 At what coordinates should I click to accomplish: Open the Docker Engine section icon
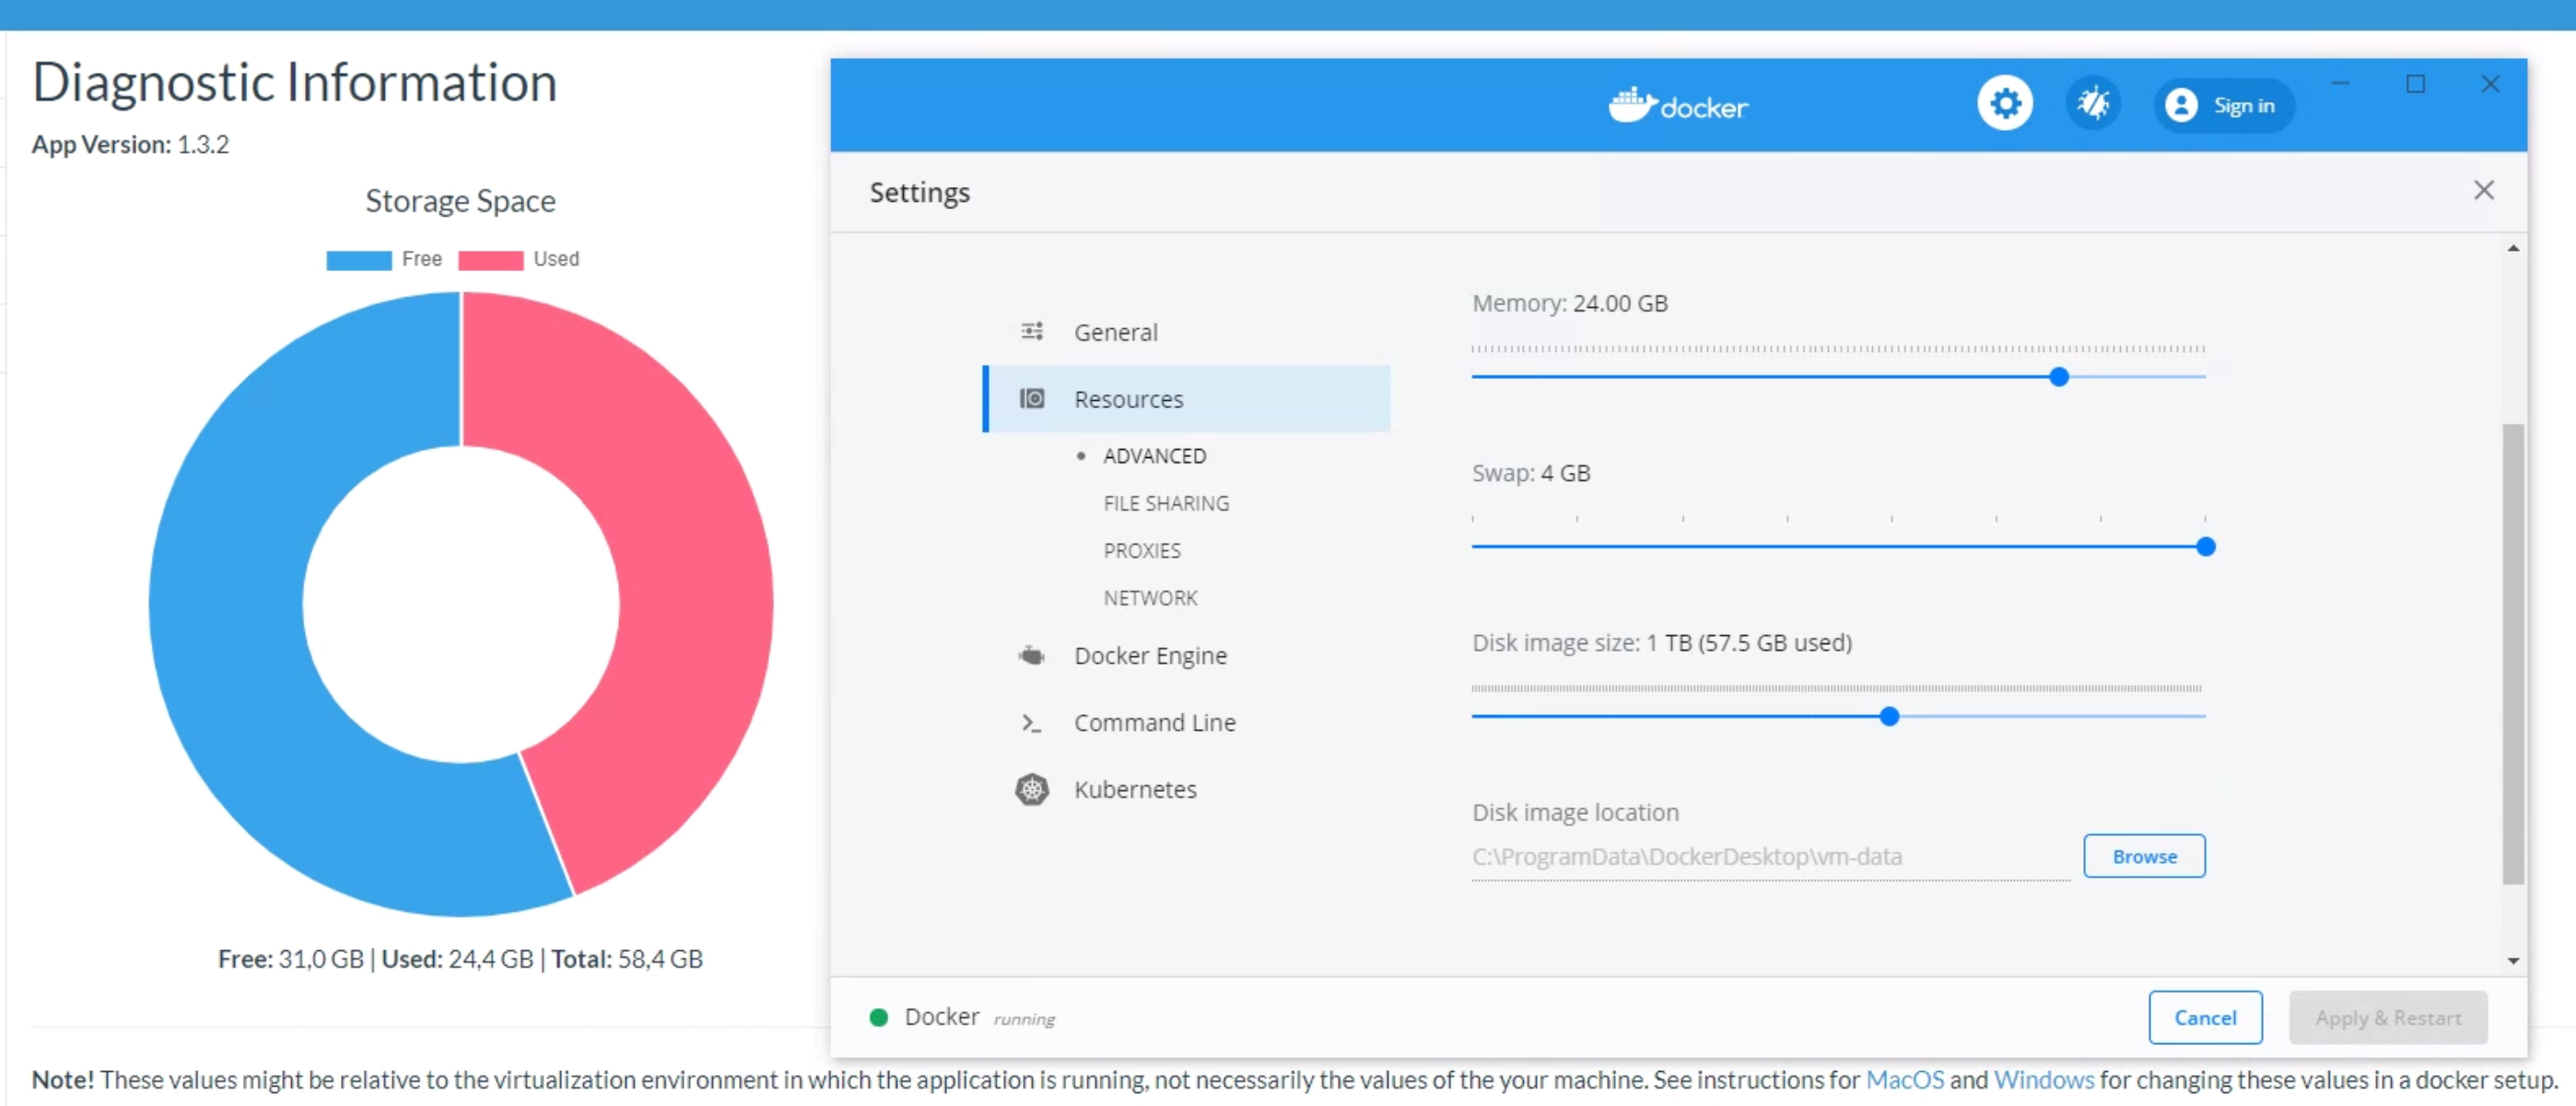click(x=1032, y=655)
